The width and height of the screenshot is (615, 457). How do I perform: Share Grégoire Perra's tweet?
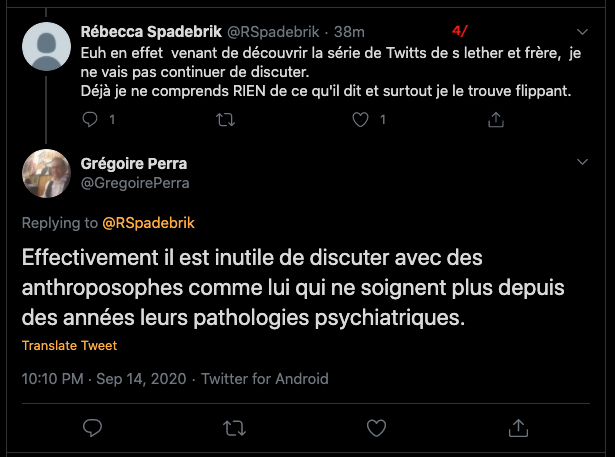point(518,428)
